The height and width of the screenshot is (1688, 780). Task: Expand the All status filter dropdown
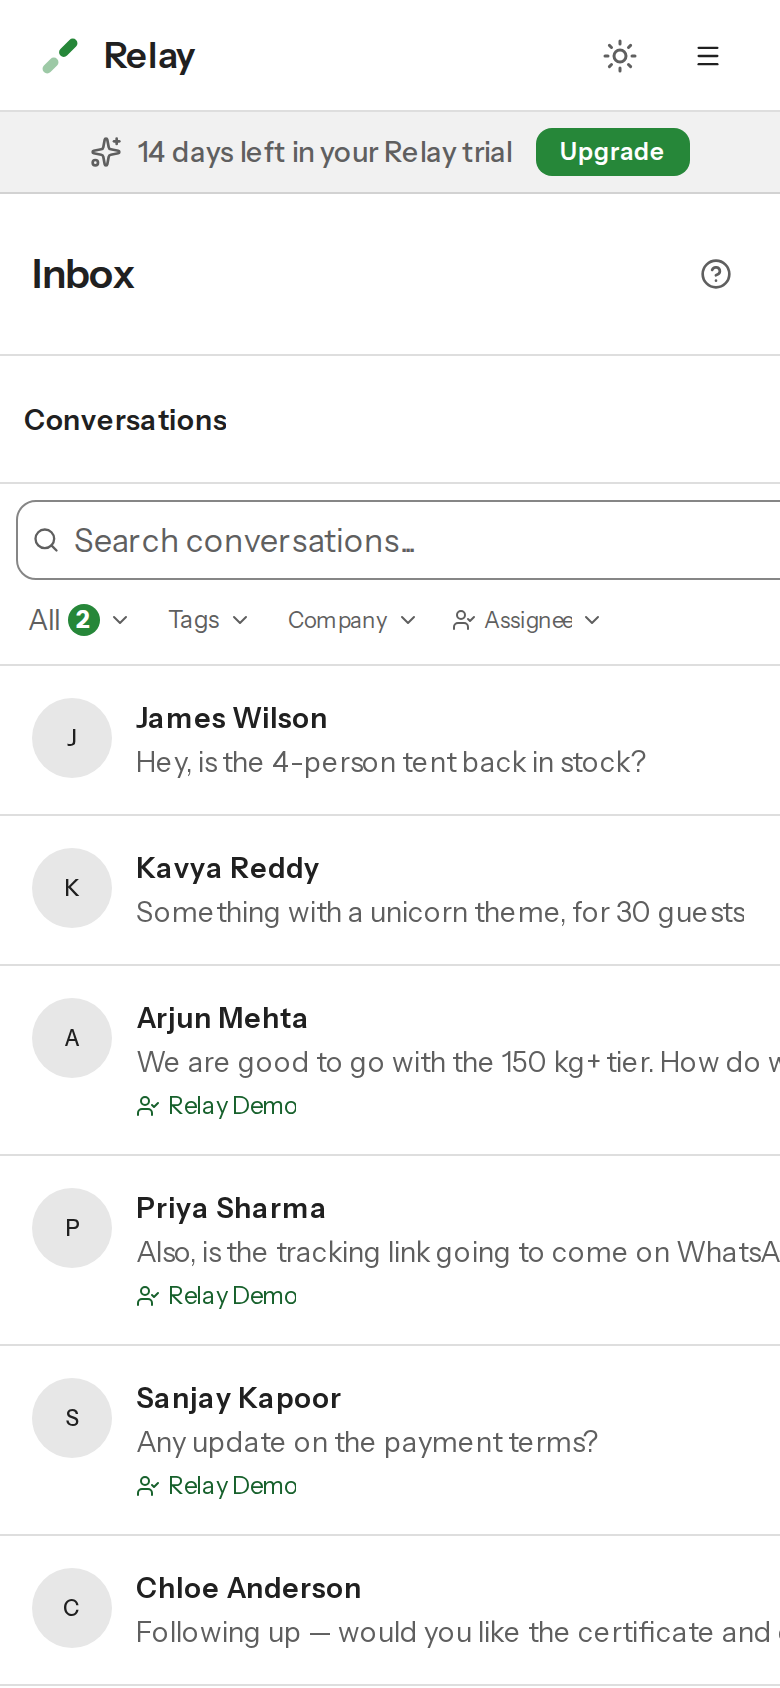click(x=78, y=620)
